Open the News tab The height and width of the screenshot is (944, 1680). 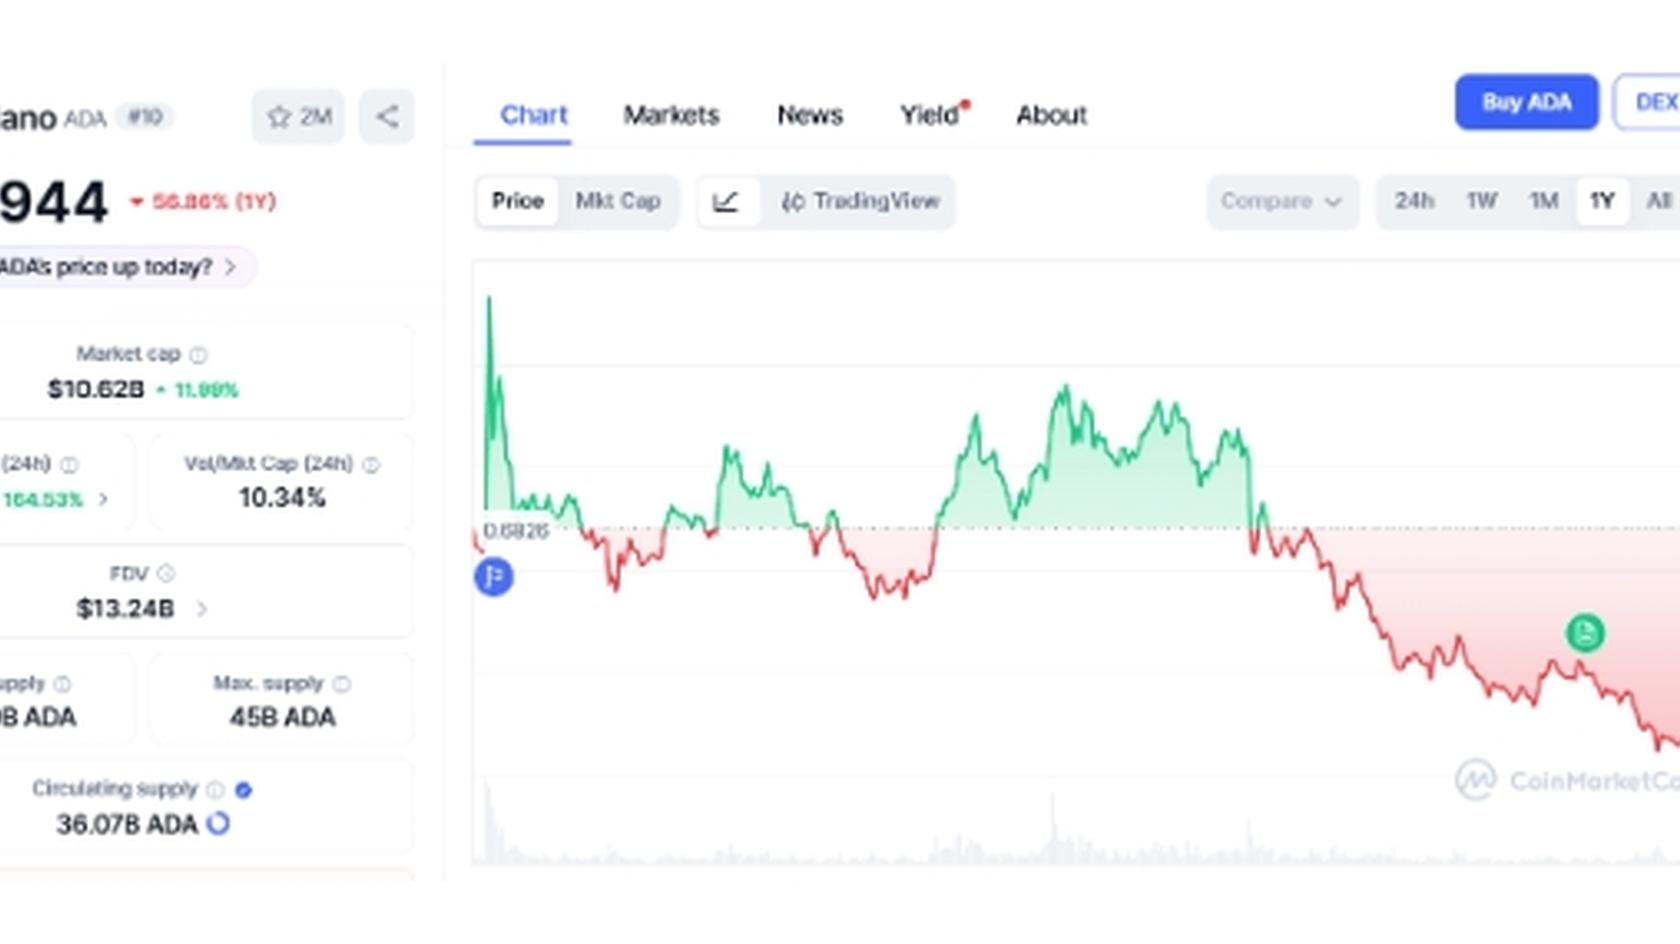point(808,115)
